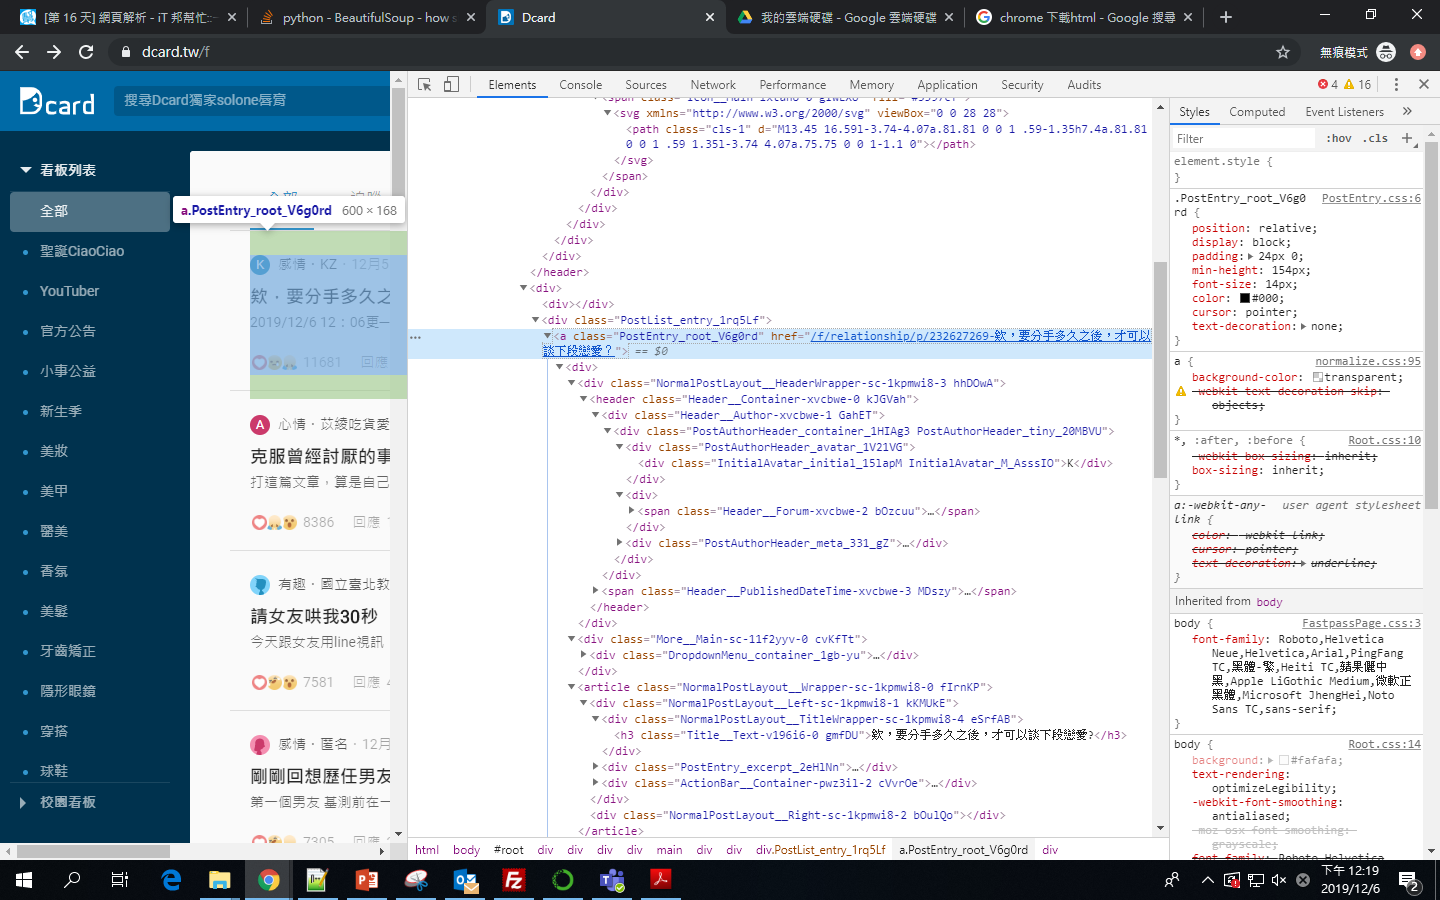The width and height of the screenshot is (1440, 900).
Task: Expand the padding shorthand property triangle
Action: pyautogui.click(x=1250, y=256)
